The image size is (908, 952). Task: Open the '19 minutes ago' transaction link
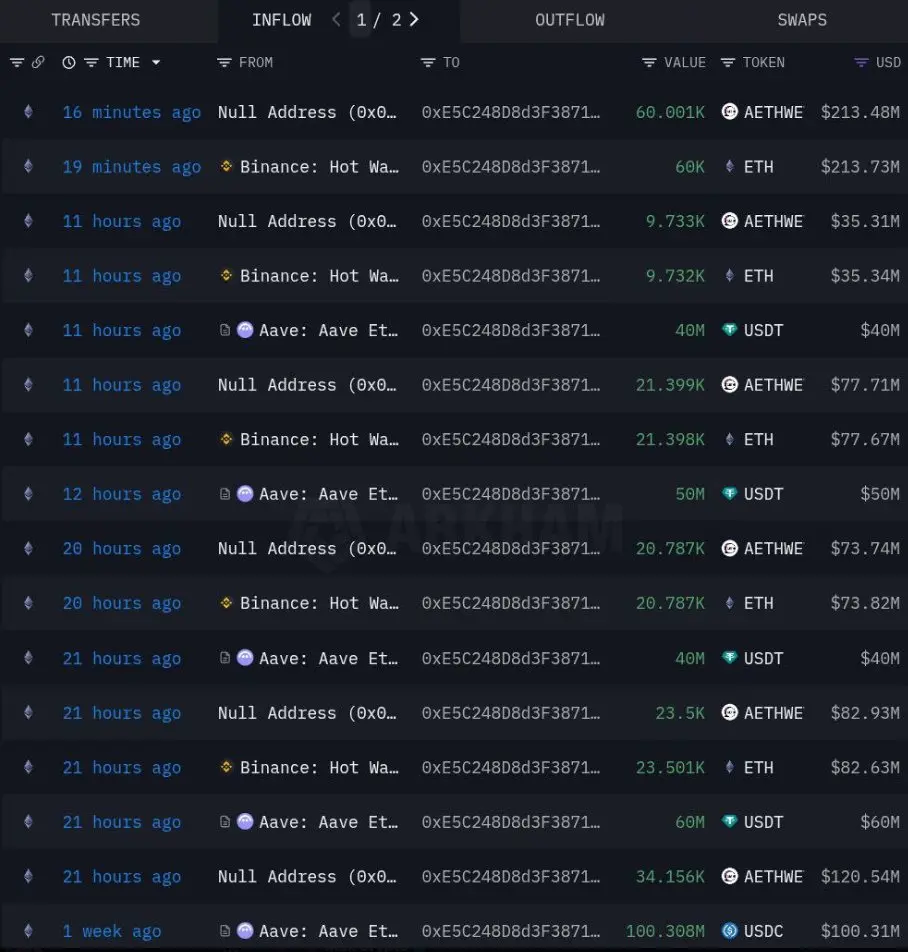132,167
